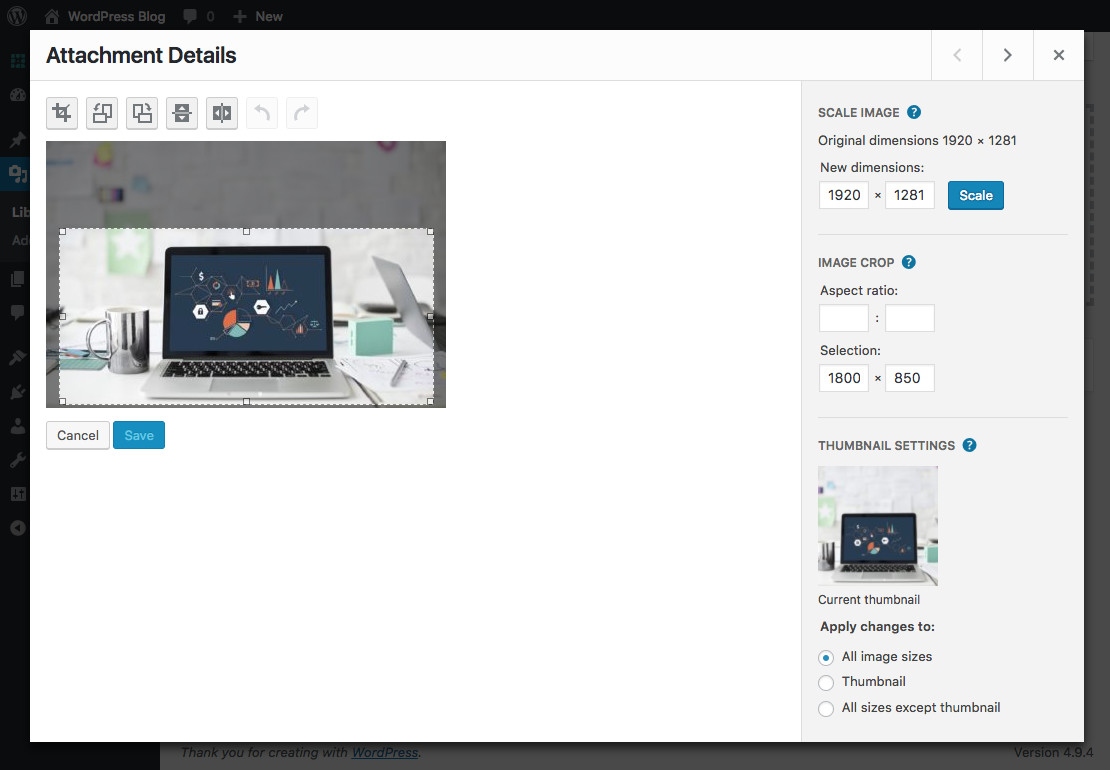
Task: Save the image edits
Action: (139, 435)
